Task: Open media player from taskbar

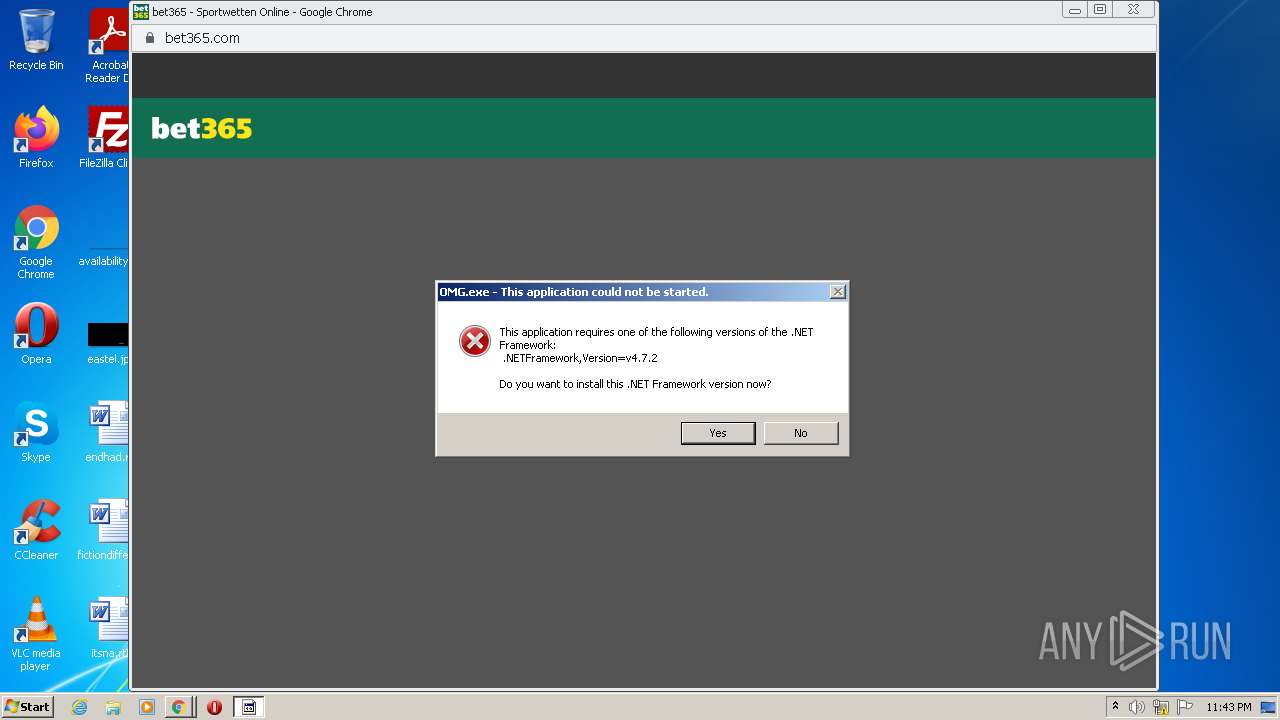Action: (146, 707)
